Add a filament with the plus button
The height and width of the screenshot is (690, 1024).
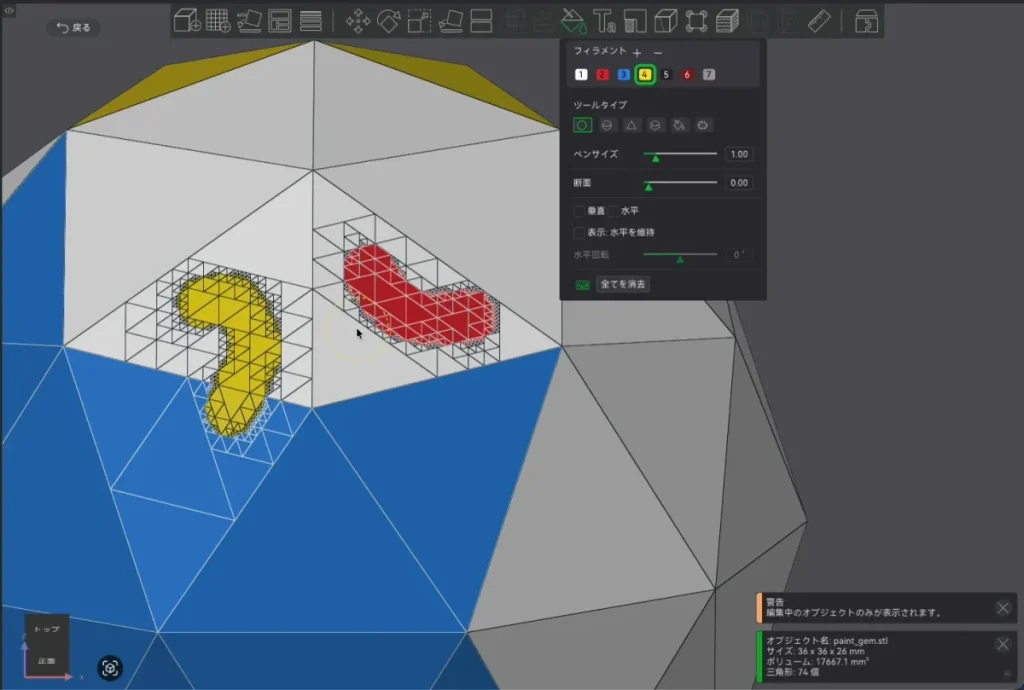[637, 52]
